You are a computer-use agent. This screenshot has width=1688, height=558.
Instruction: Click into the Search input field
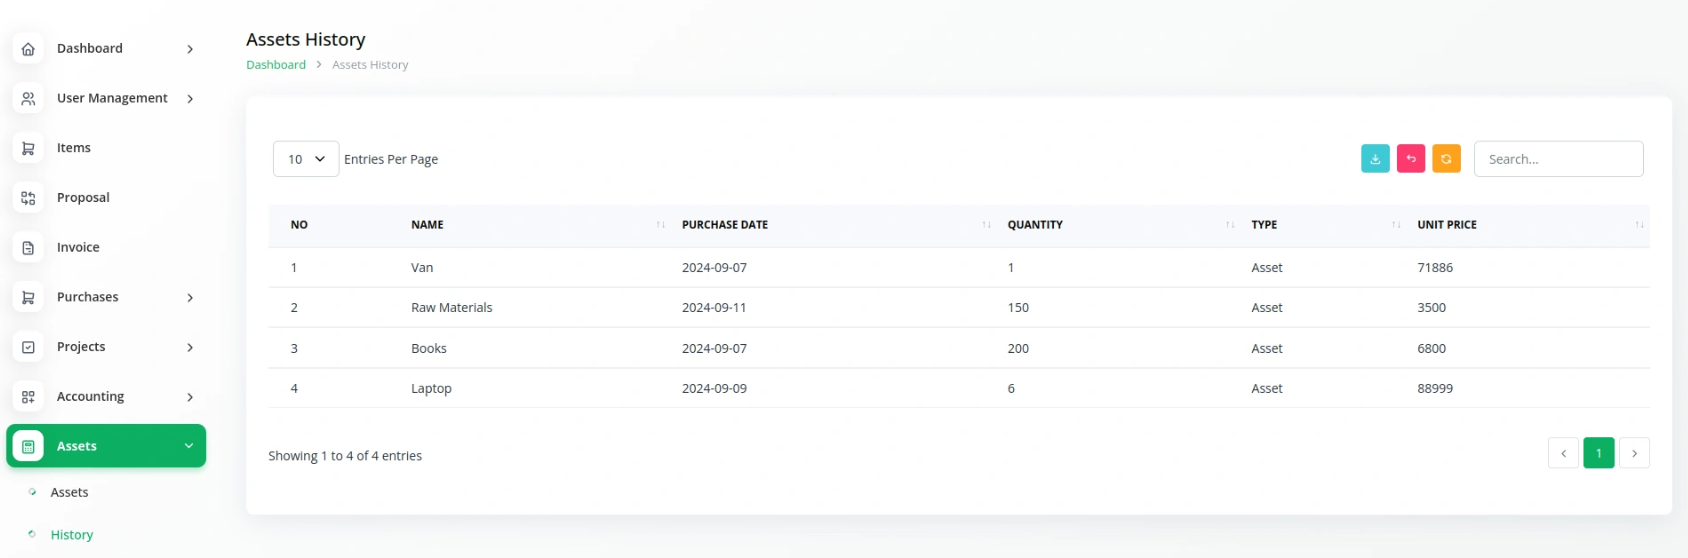pos(1558,159)
